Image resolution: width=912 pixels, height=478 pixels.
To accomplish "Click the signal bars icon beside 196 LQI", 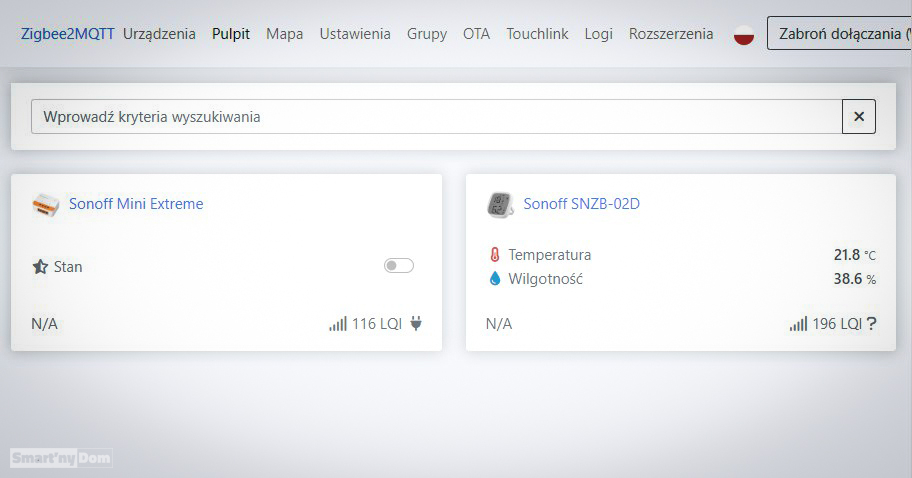I will (x=799, y=324).
